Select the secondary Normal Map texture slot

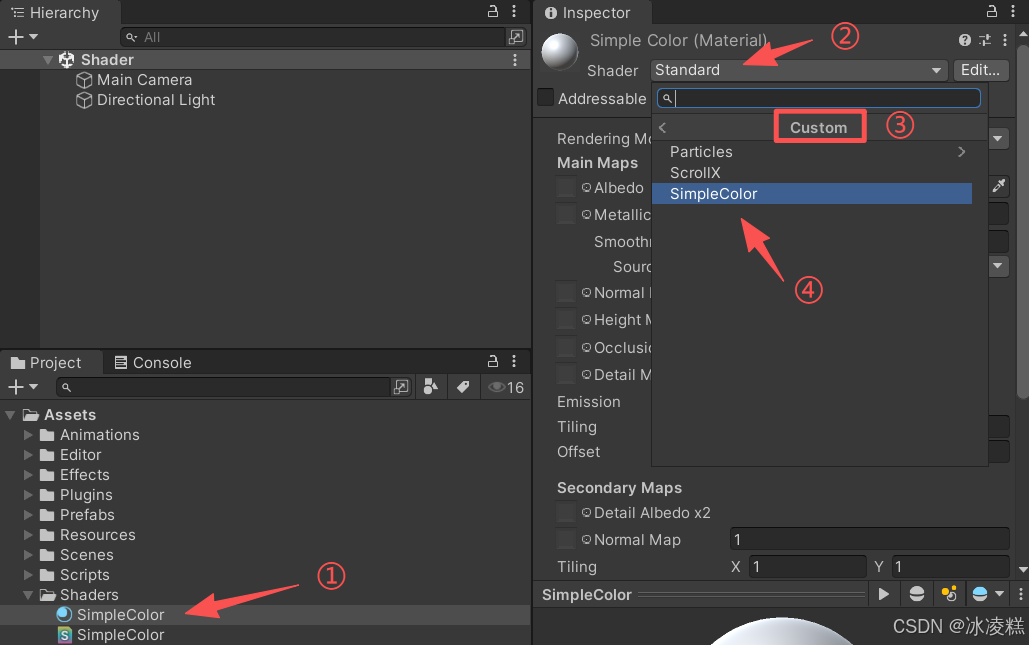tap(566, 539)
